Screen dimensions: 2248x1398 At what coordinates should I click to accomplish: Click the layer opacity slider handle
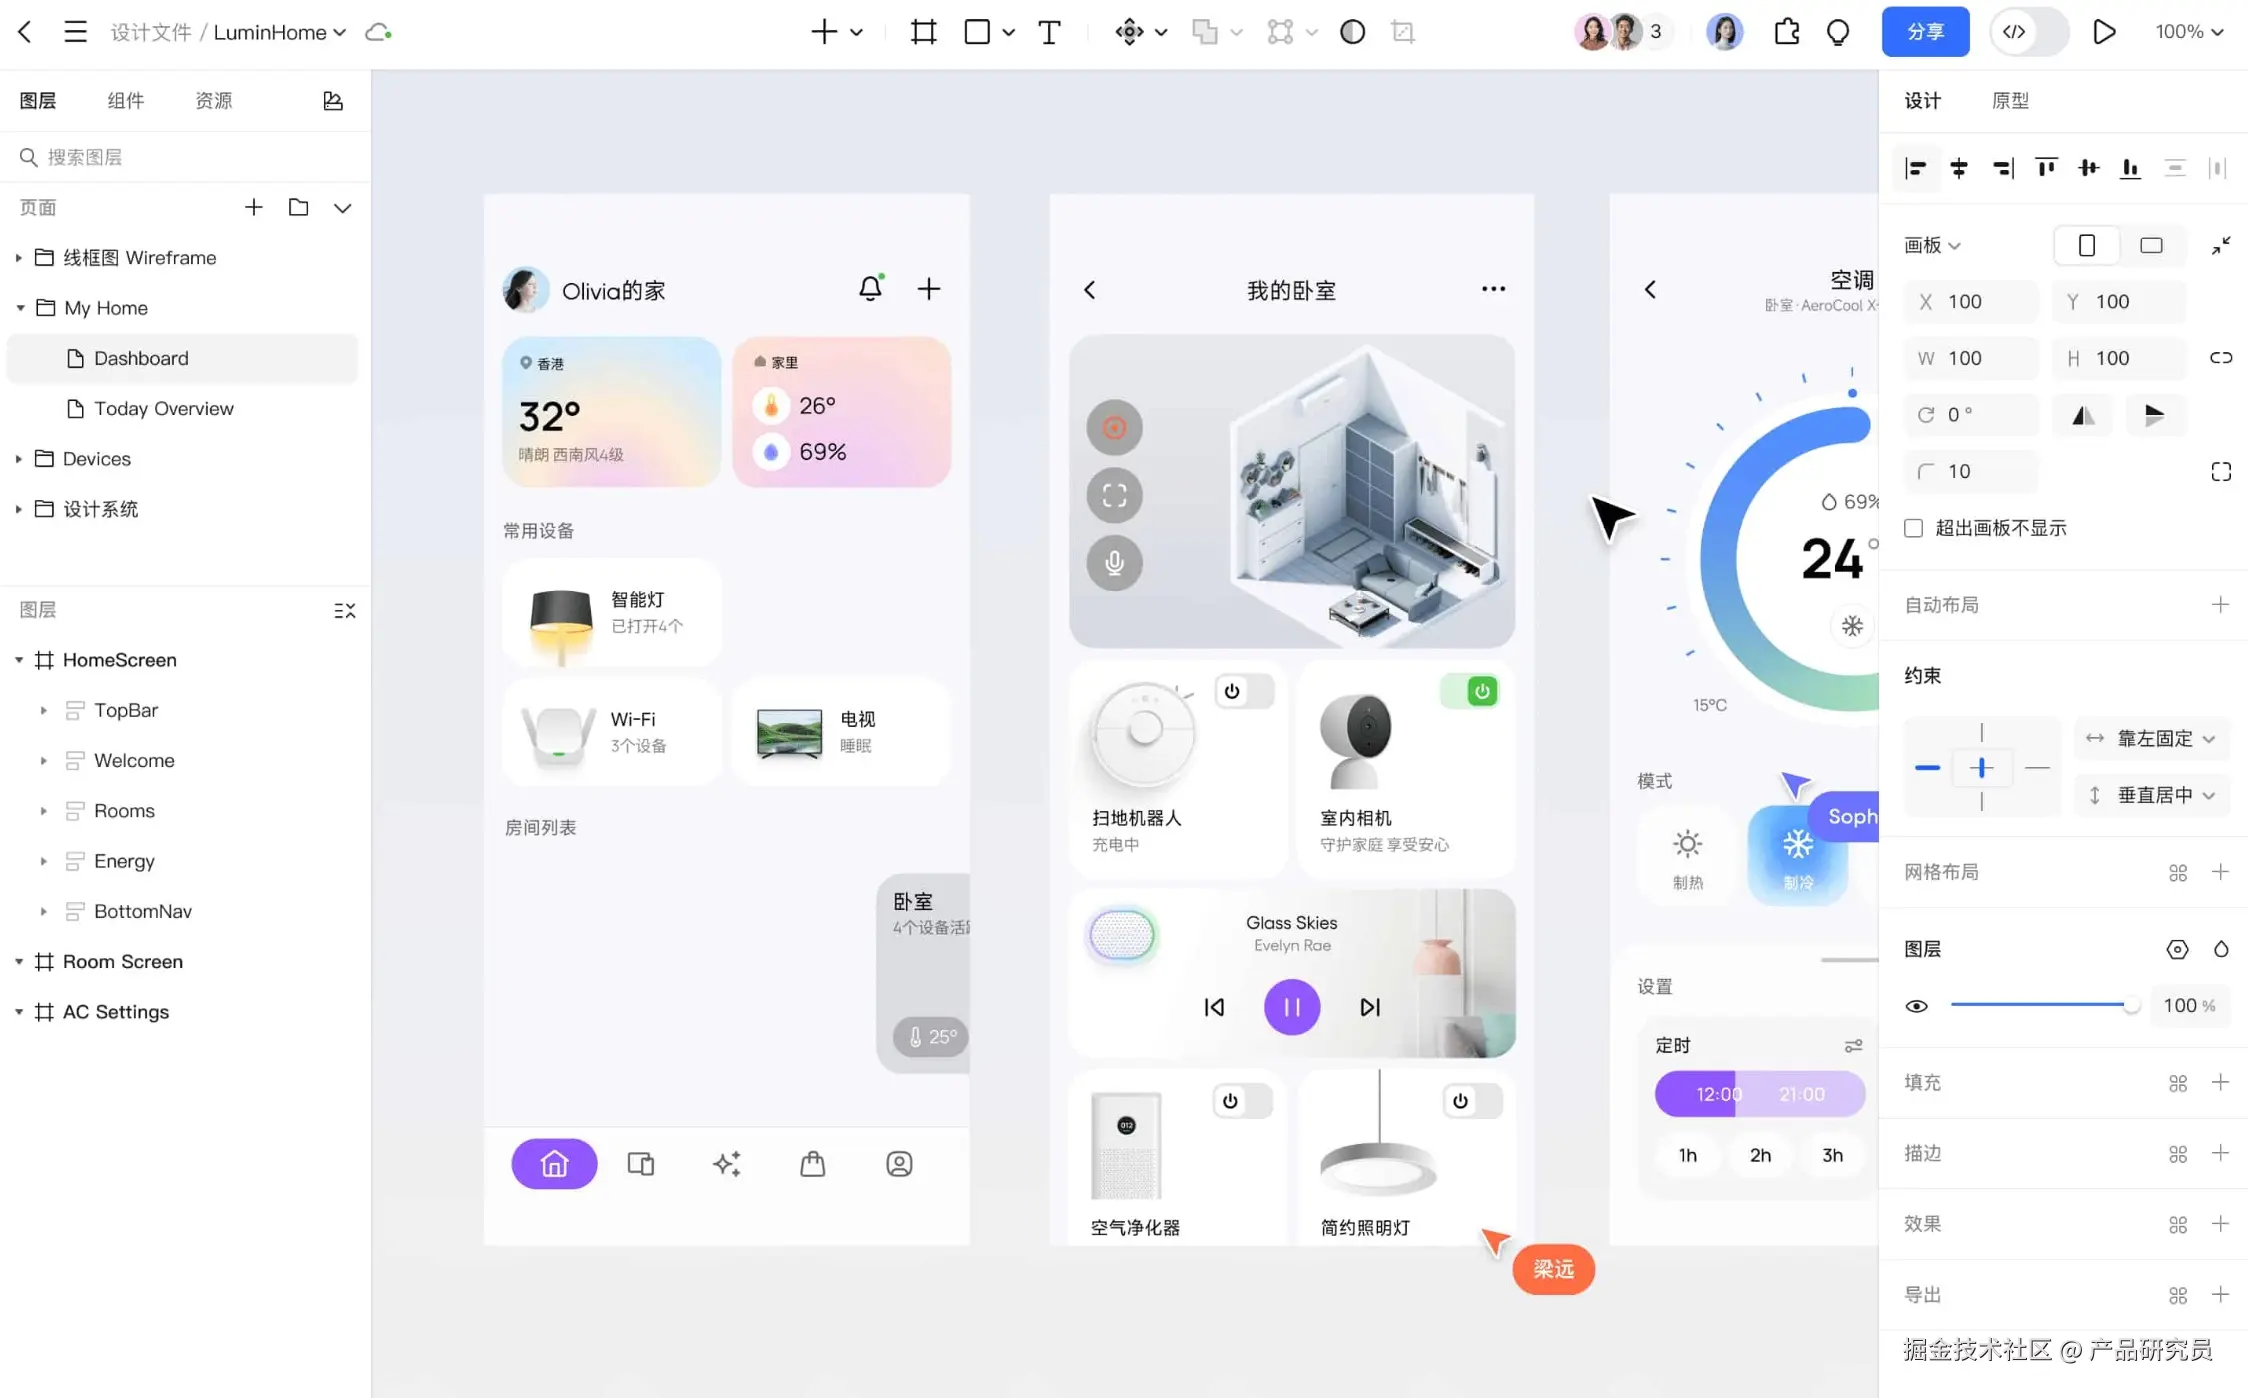click(x=2130, y=1005)
